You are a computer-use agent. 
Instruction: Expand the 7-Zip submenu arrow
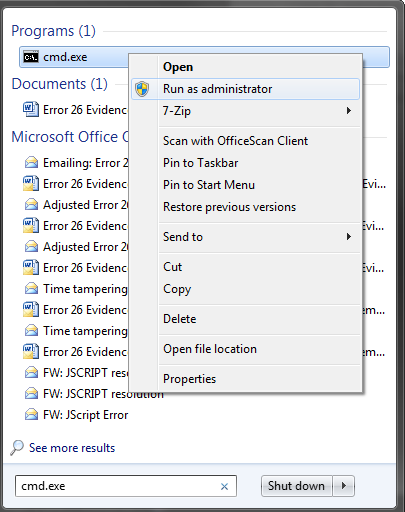click(349, 111)
